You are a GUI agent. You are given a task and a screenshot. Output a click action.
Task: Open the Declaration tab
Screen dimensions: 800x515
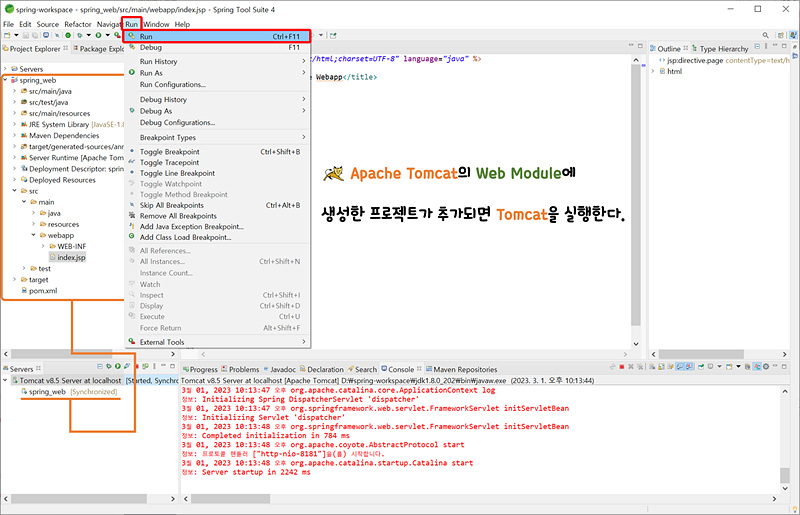[x=321, y=369]
